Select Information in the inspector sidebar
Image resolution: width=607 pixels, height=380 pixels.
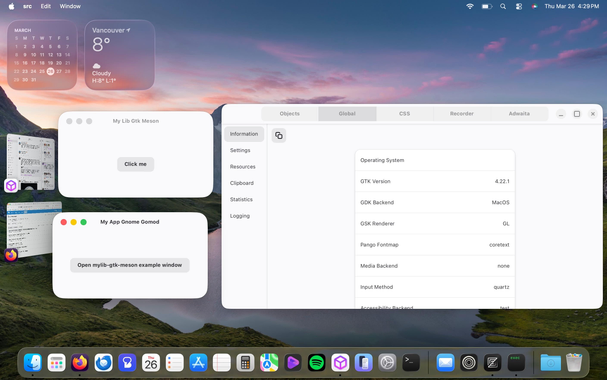(x=244, y=134)
